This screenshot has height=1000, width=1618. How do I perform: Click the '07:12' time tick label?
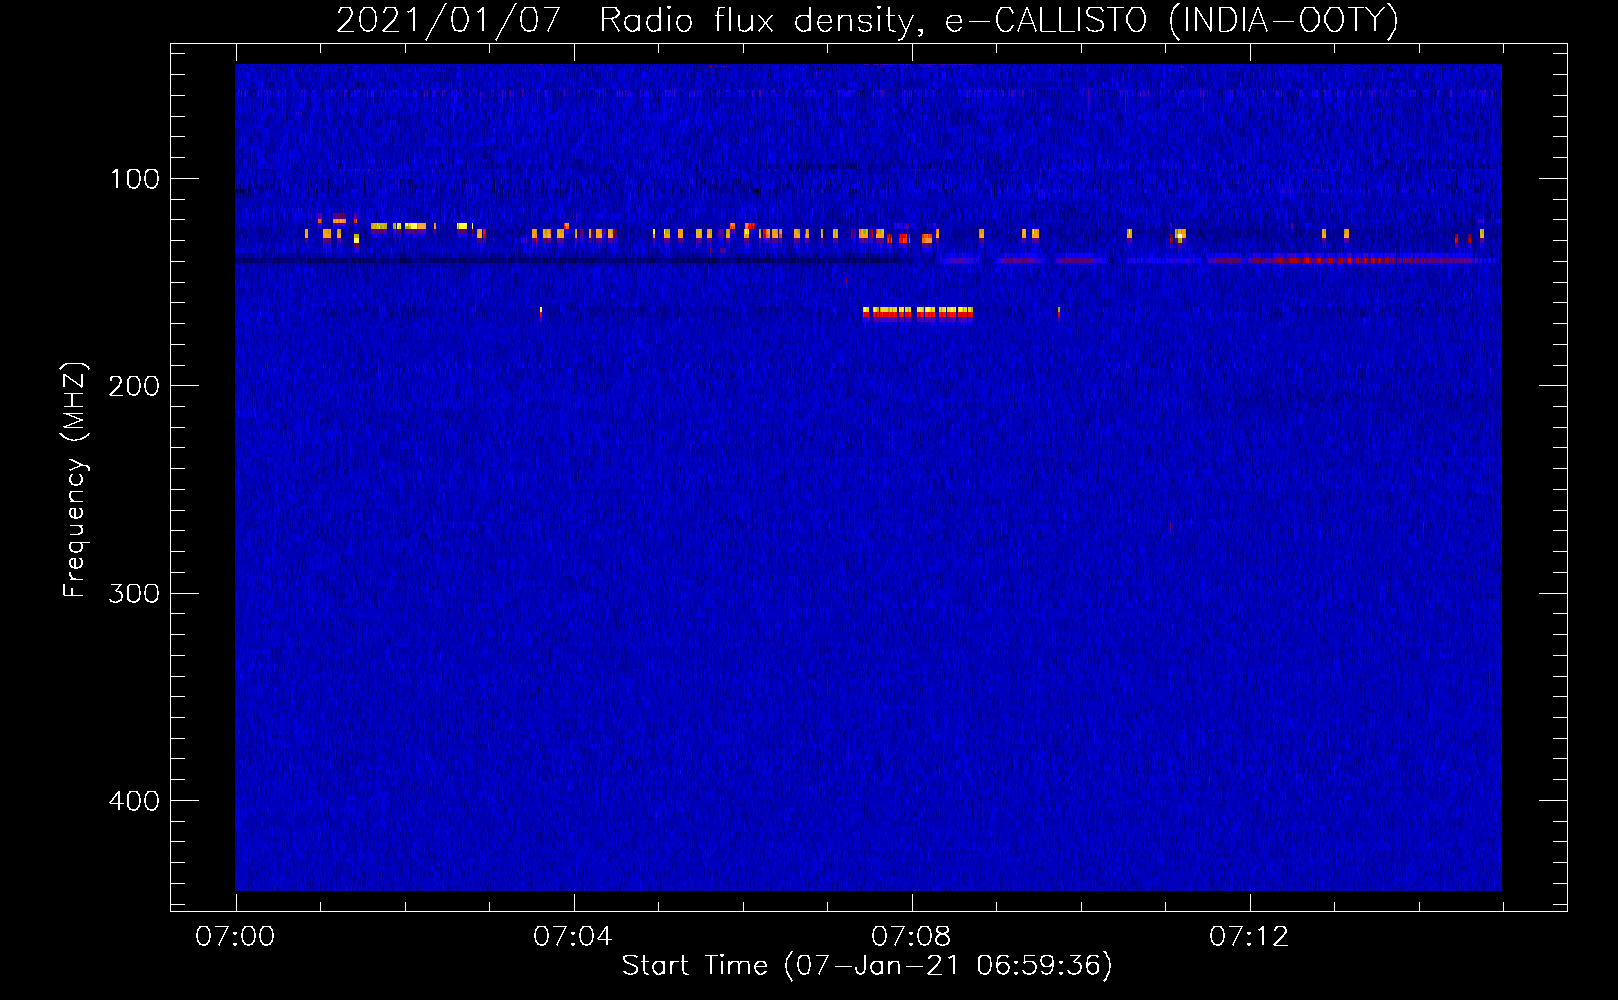[1249, 936]
